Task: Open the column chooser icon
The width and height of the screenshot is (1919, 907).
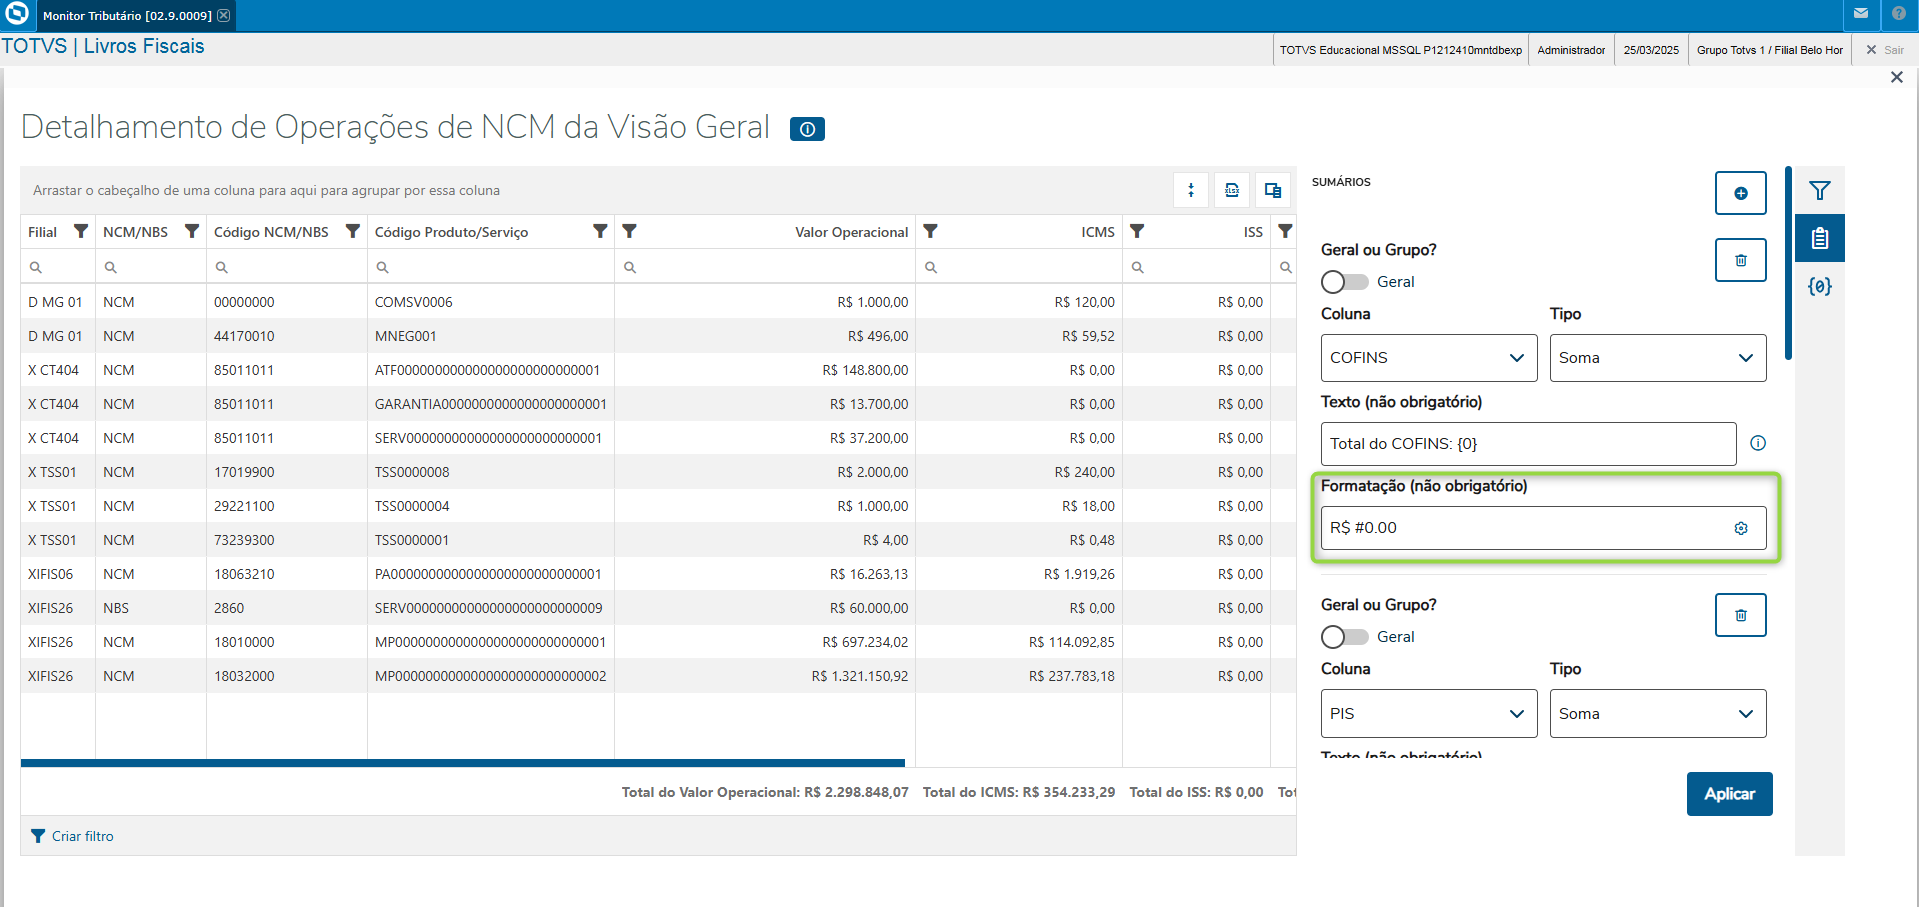Action: tap(1273, 190)
